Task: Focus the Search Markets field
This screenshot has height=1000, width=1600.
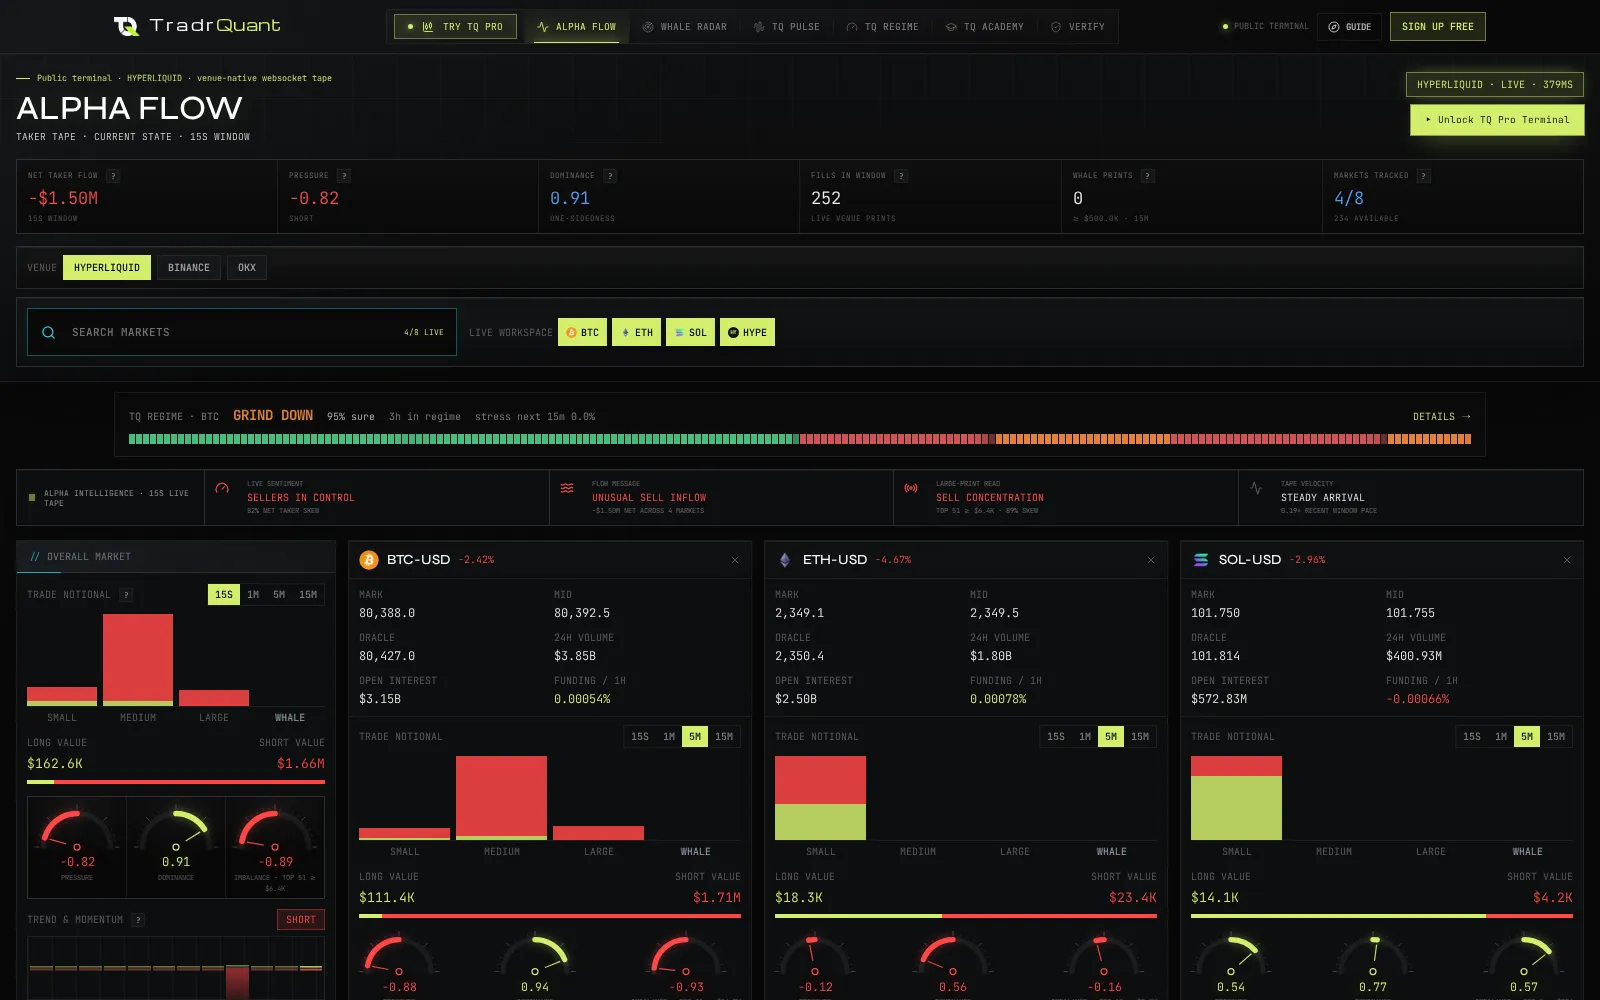Action: [242, 332]
